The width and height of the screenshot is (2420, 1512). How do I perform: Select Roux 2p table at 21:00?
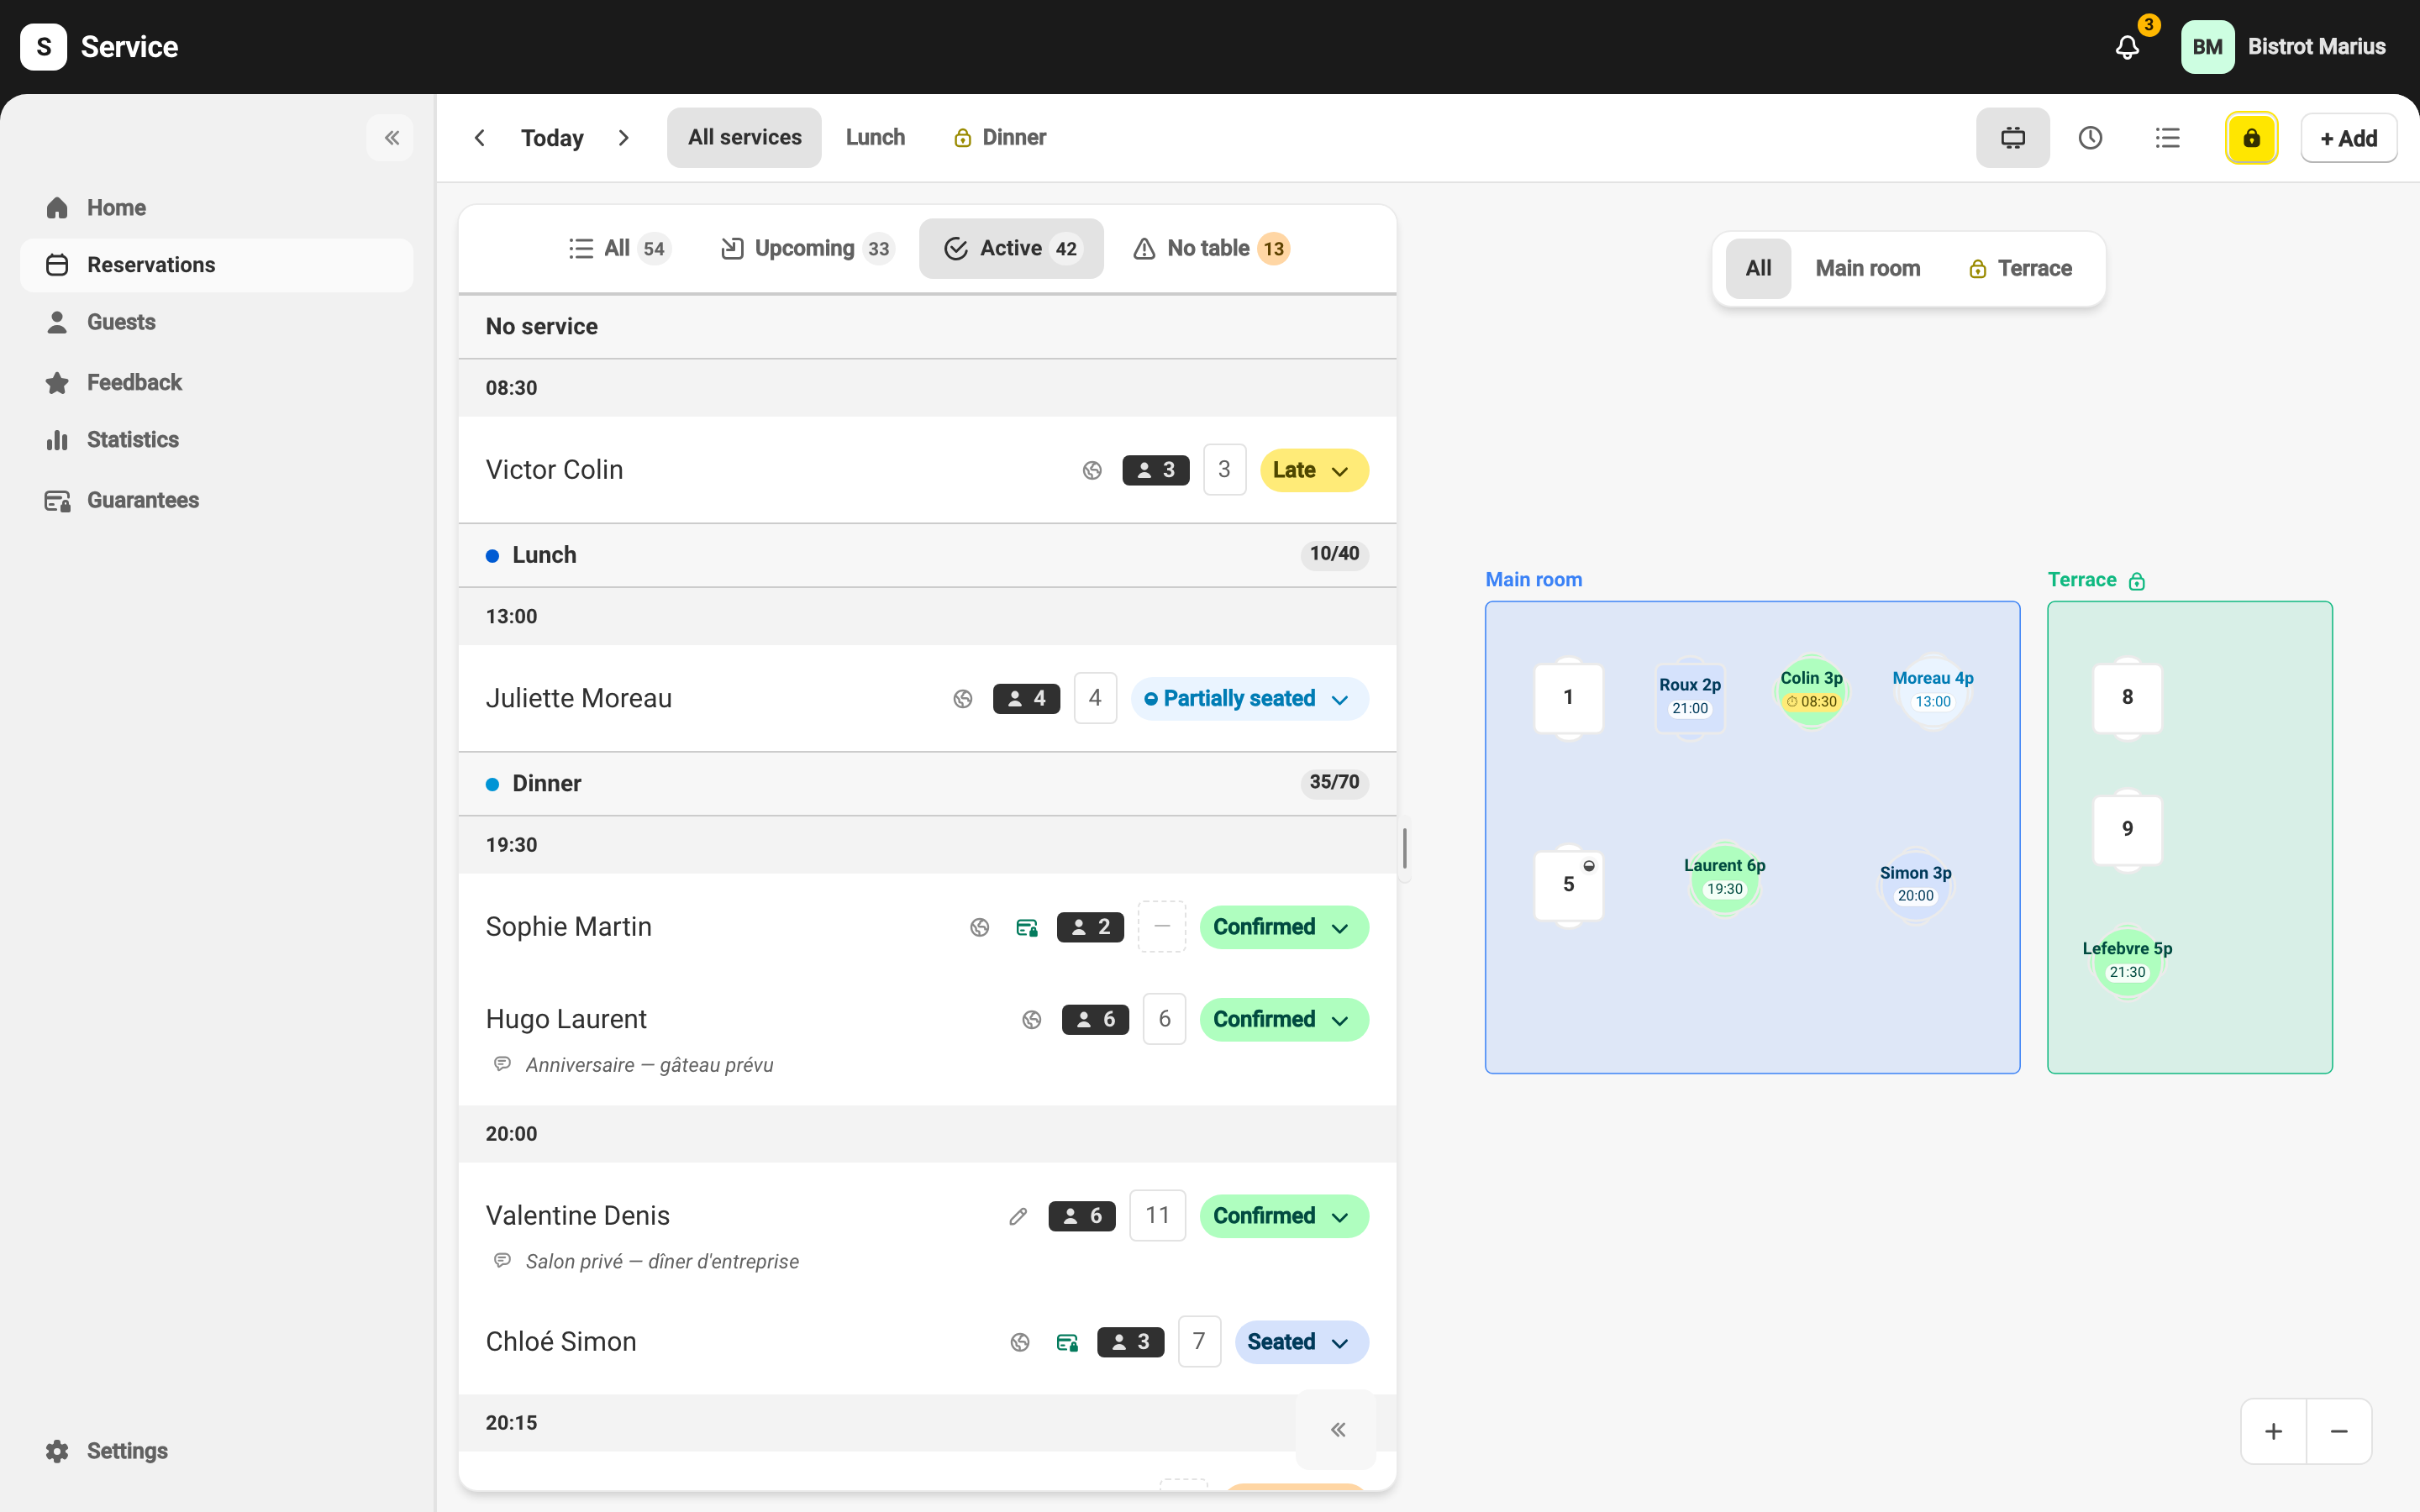point(1690,698)
